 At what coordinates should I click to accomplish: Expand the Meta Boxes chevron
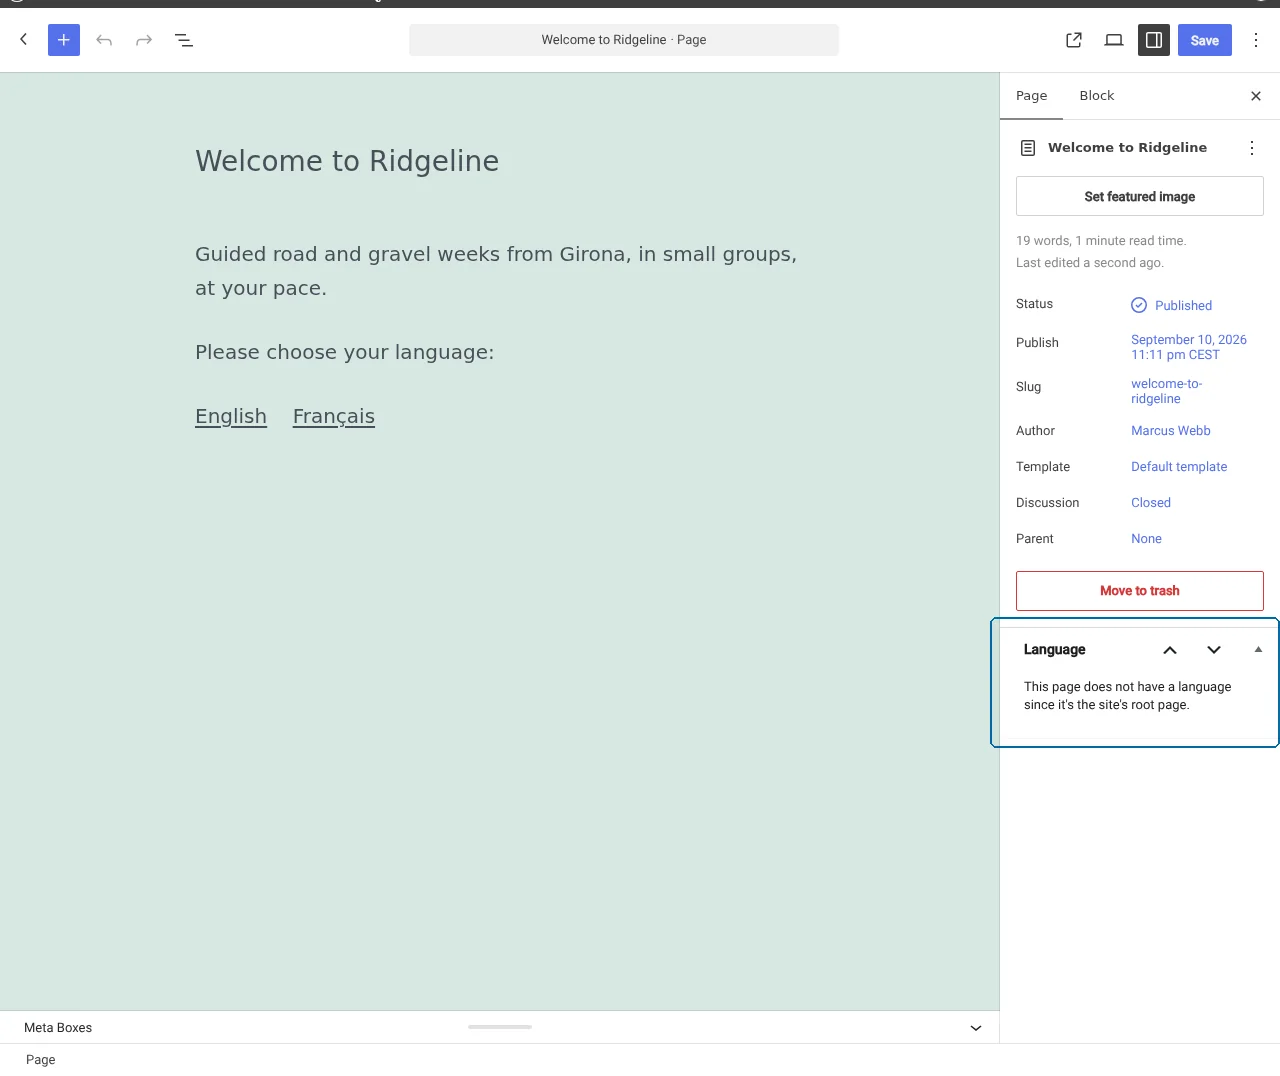pyautogui.click(x=976, y=1028)
